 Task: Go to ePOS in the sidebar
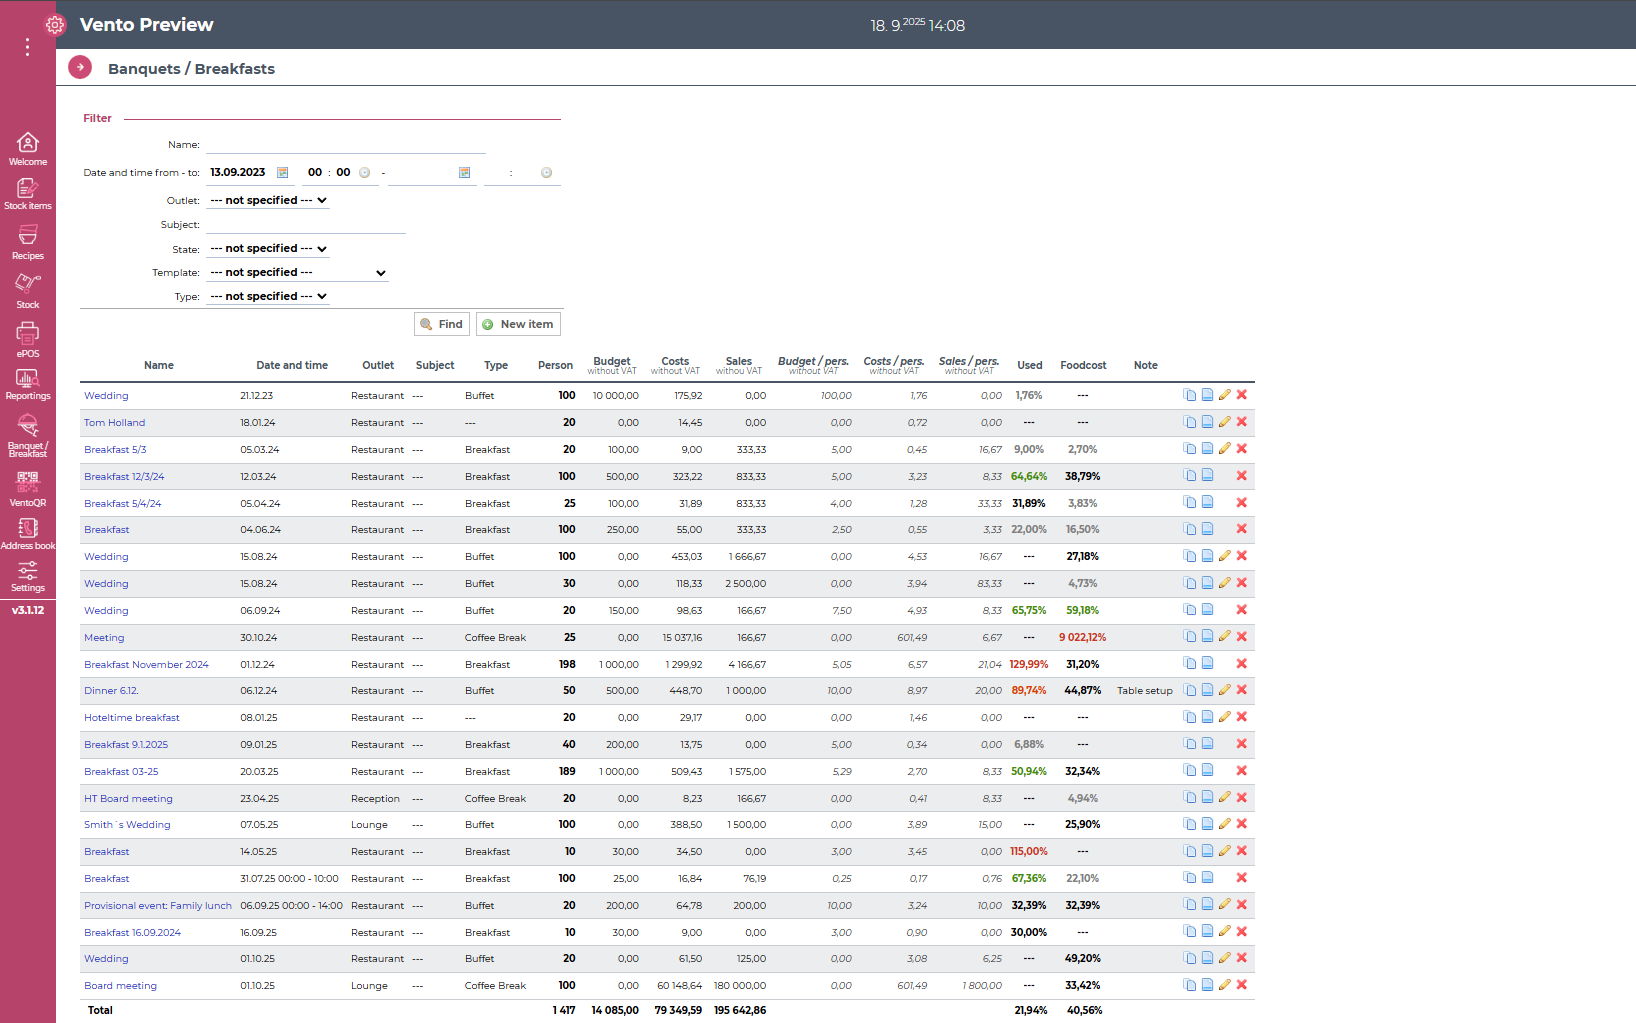pyautogui.click(x=27, y=339)
